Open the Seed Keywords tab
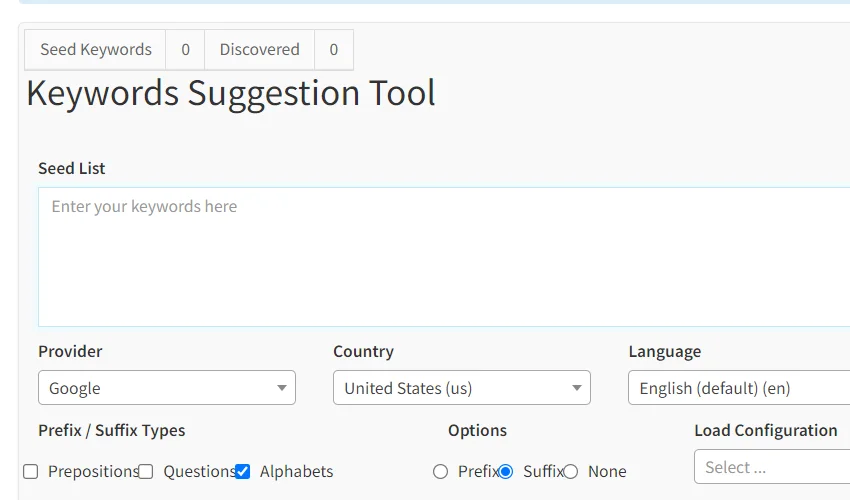850x500 pixels. [x=96, y=50]
